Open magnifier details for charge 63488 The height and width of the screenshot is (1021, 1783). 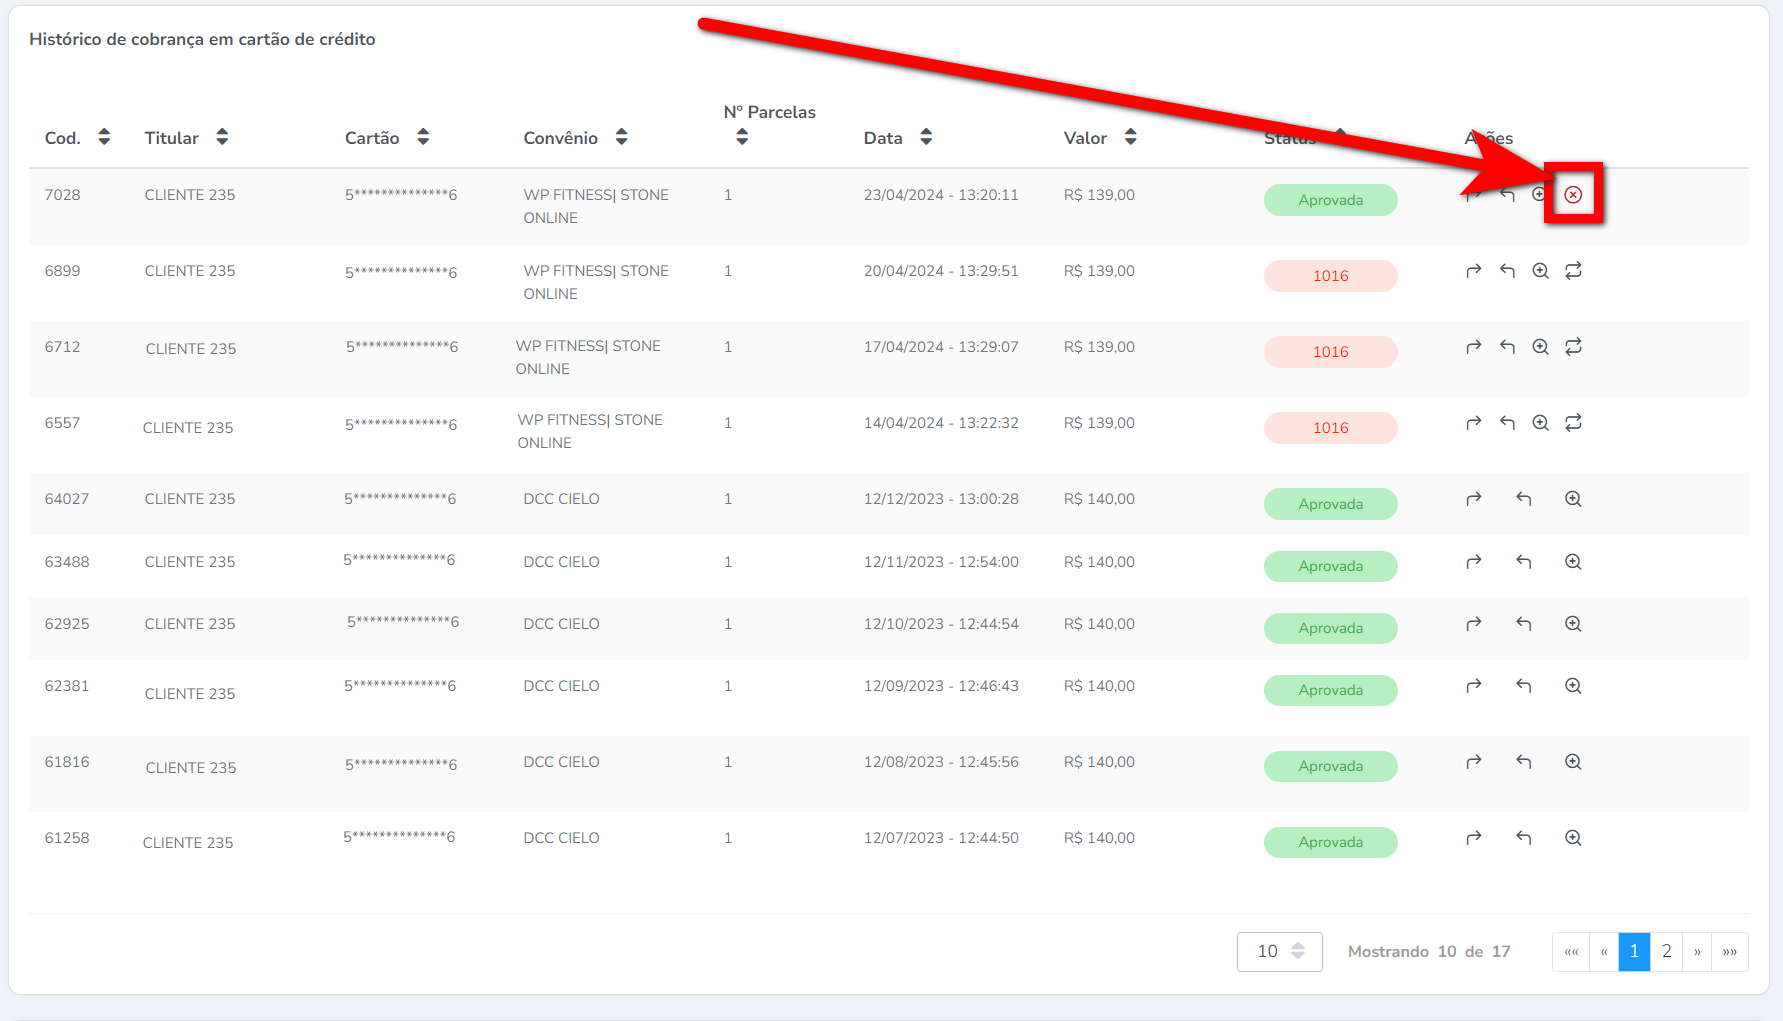point(1573,562)
